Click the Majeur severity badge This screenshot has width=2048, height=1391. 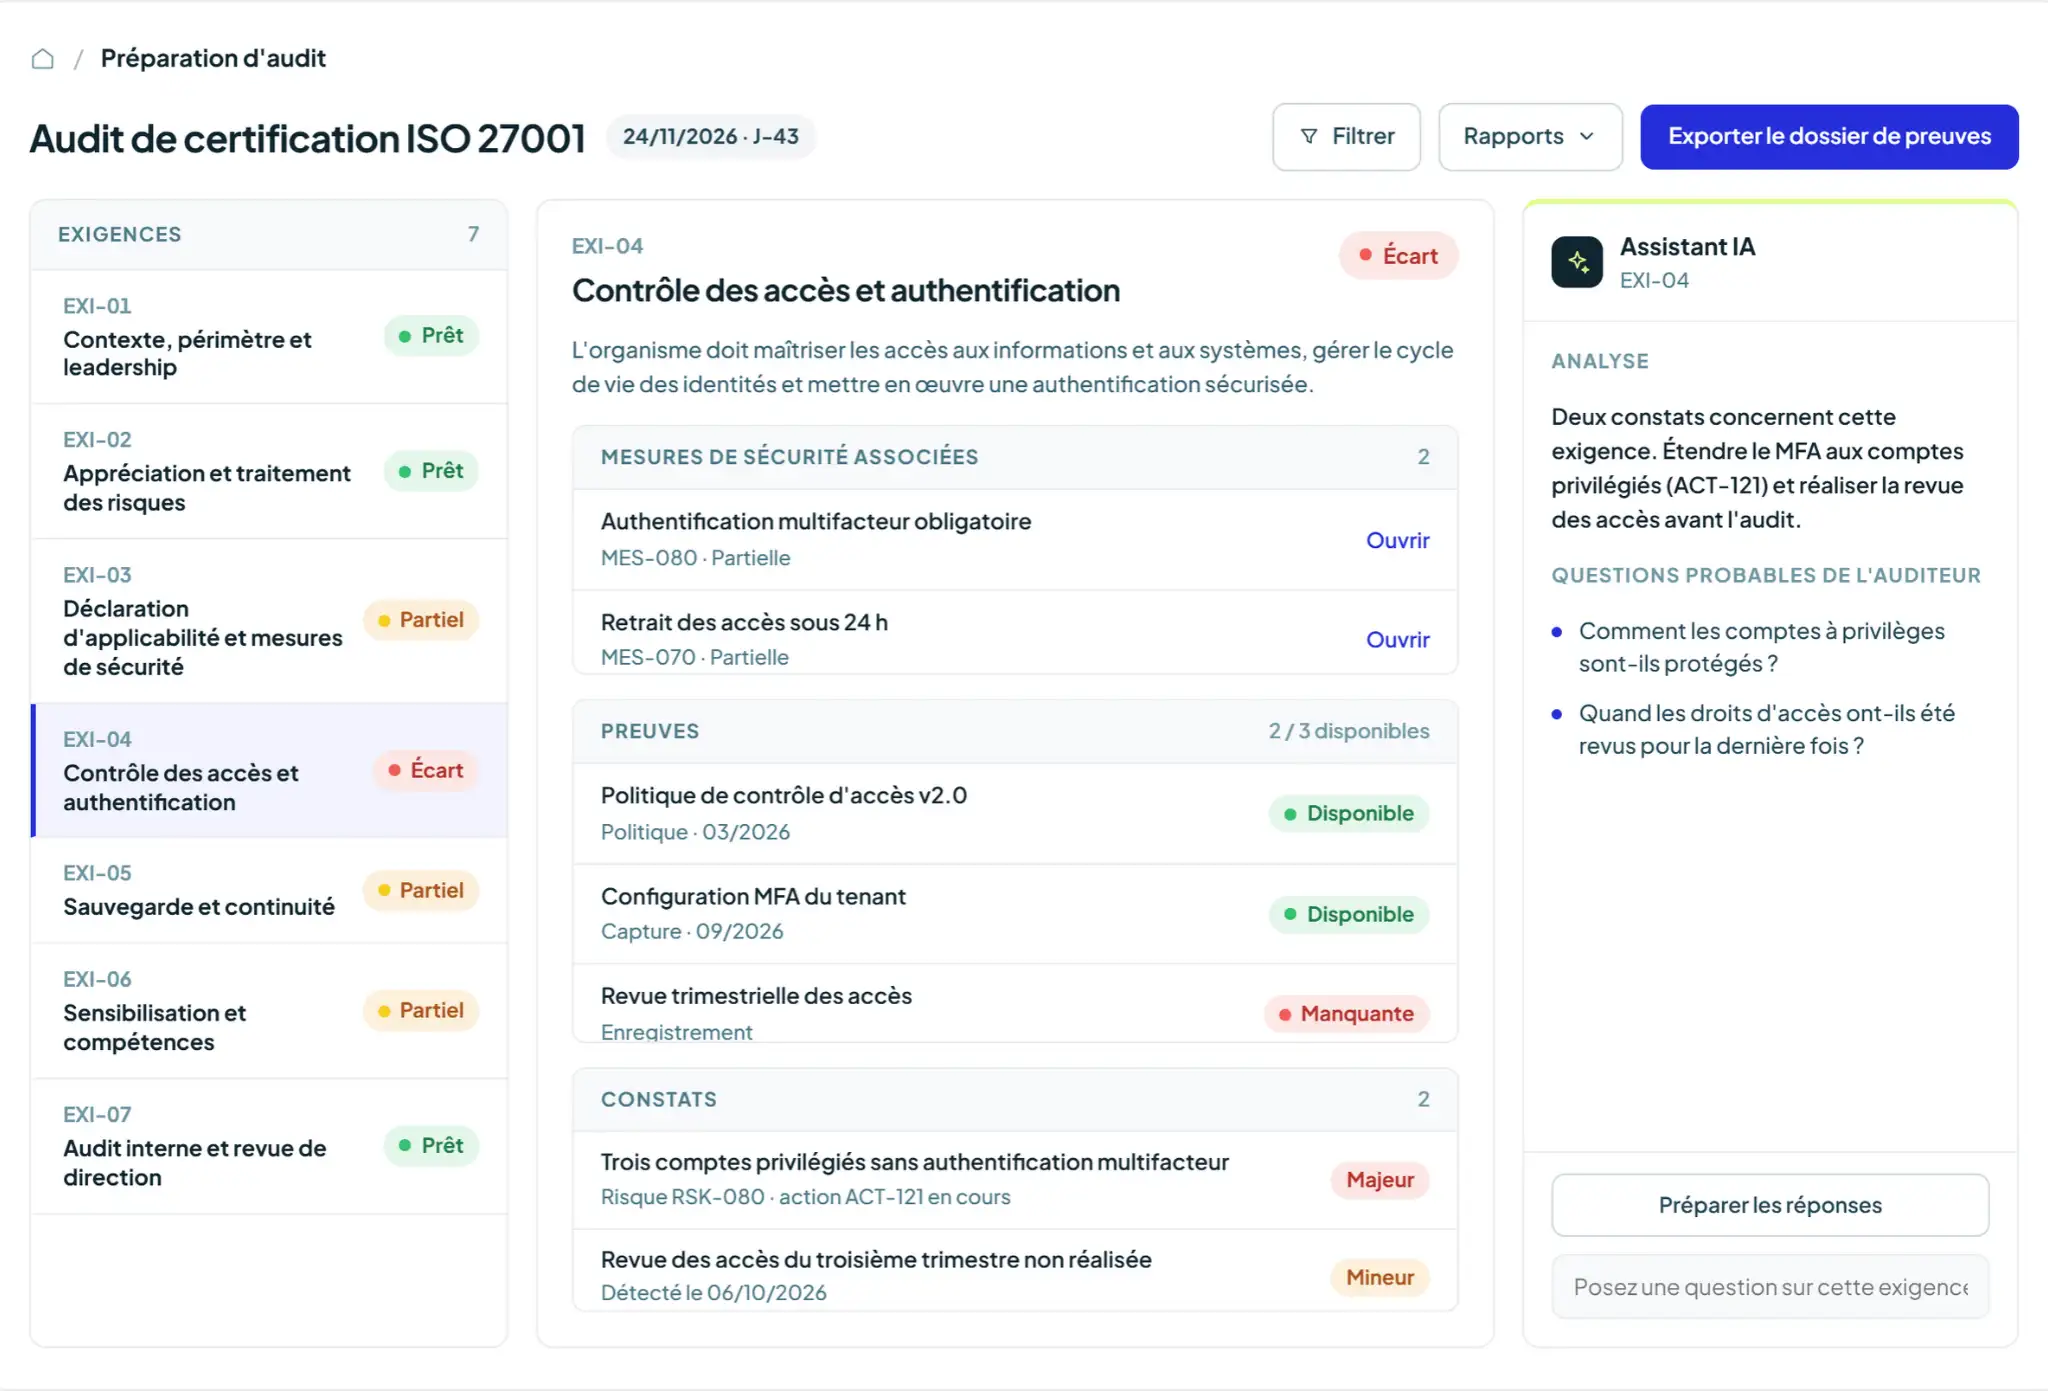(1380, 1180)
